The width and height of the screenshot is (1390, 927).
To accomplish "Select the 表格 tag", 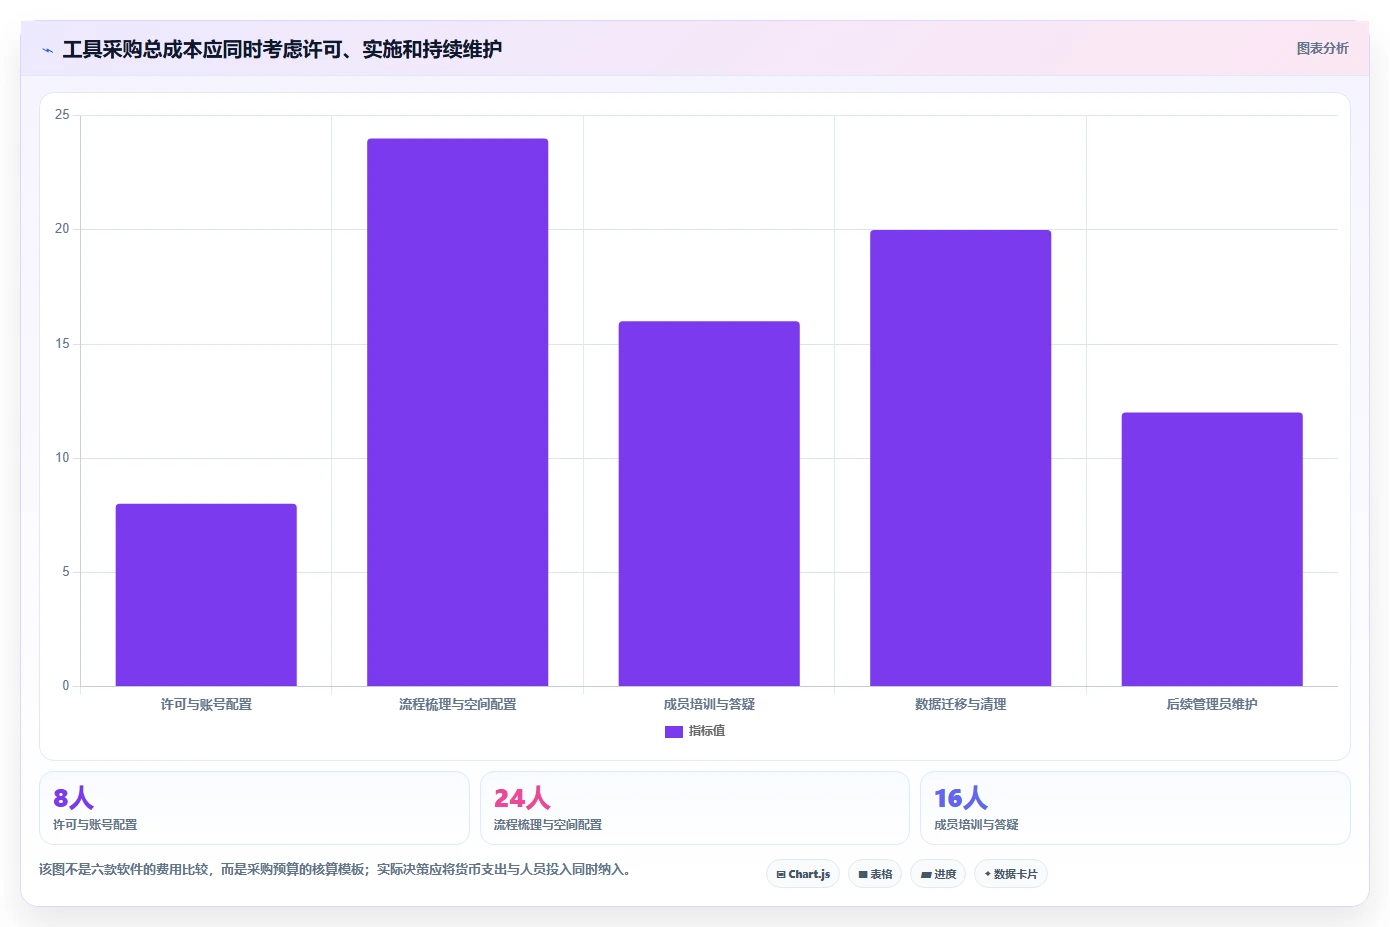I will tap(875, 874).
